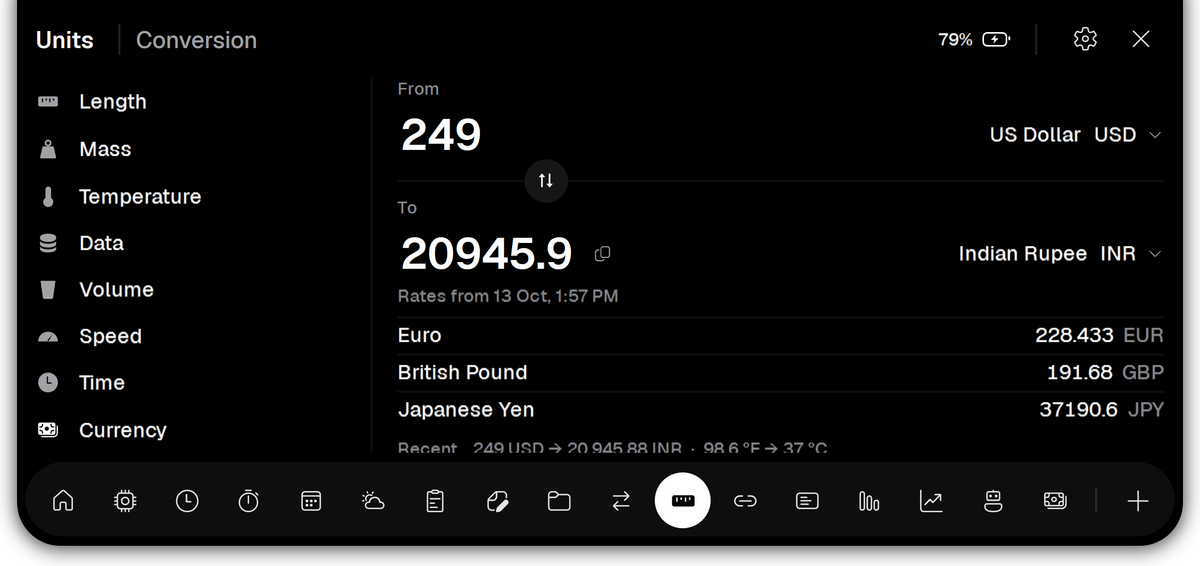
Task: Click the 37190.6 JPY value
Action: click(1101, 410)
